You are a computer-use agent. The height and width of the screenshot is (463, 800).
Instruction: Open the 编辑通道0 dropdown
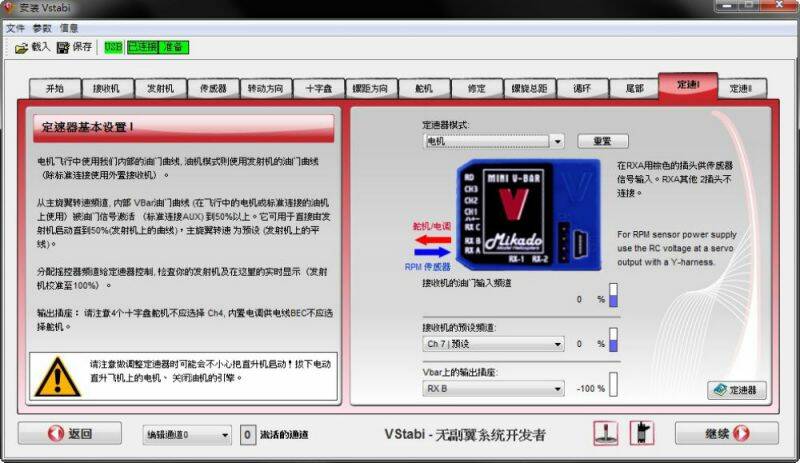click(187, 435)
